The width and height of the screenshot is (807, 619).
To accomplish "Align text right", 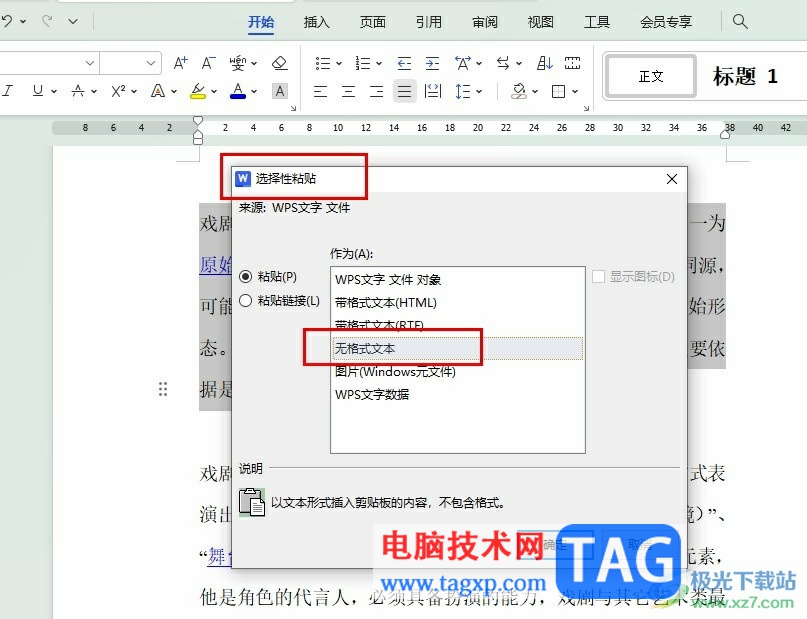I will click(x=377, y=92).
